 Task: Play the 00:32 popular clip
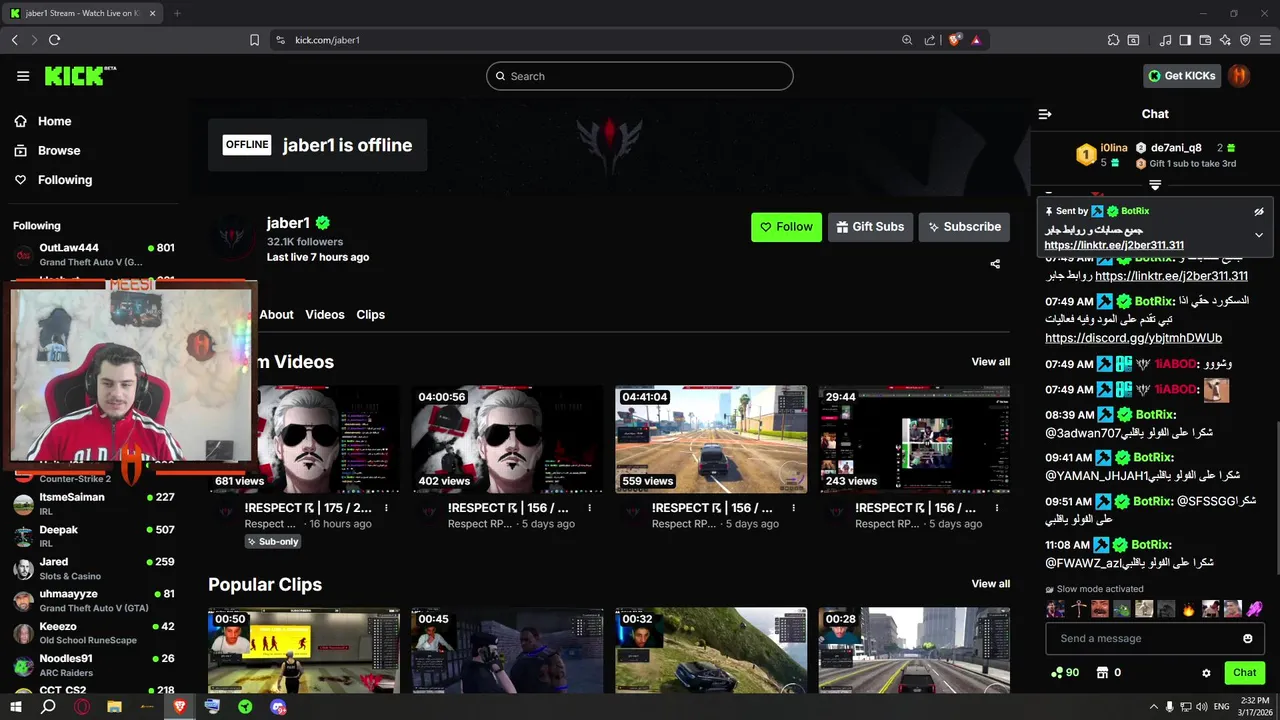tap(711, 650)
